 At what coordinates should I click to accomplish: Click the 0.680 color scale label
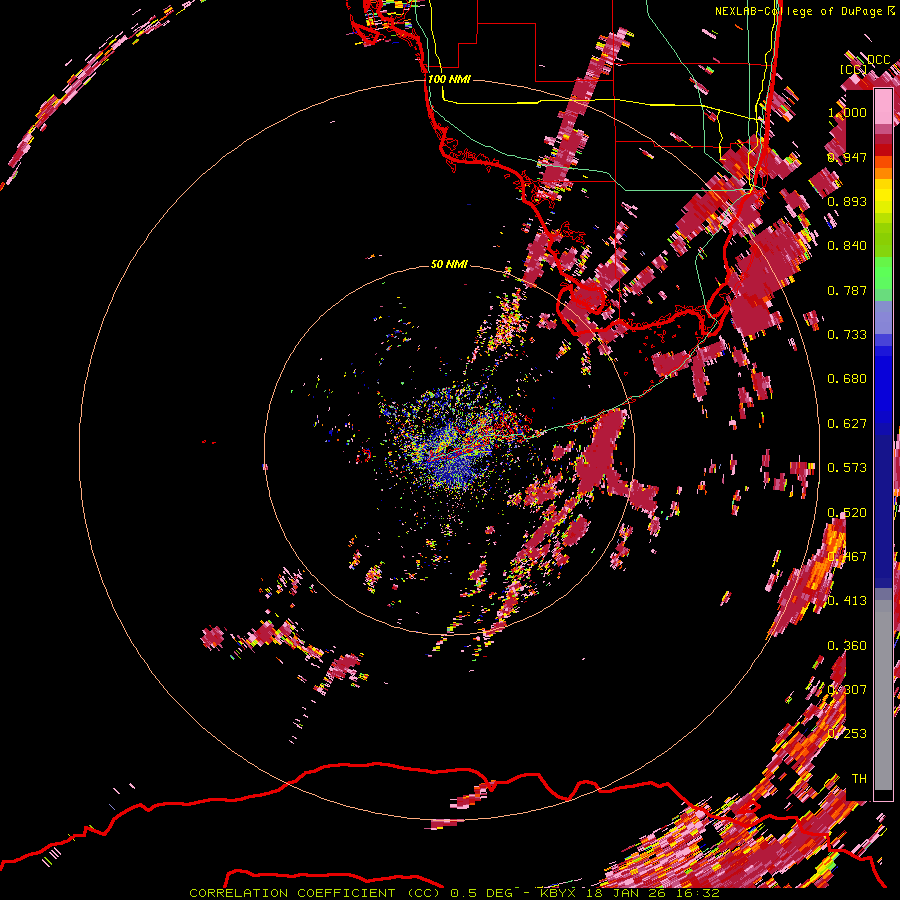[847, 379]
